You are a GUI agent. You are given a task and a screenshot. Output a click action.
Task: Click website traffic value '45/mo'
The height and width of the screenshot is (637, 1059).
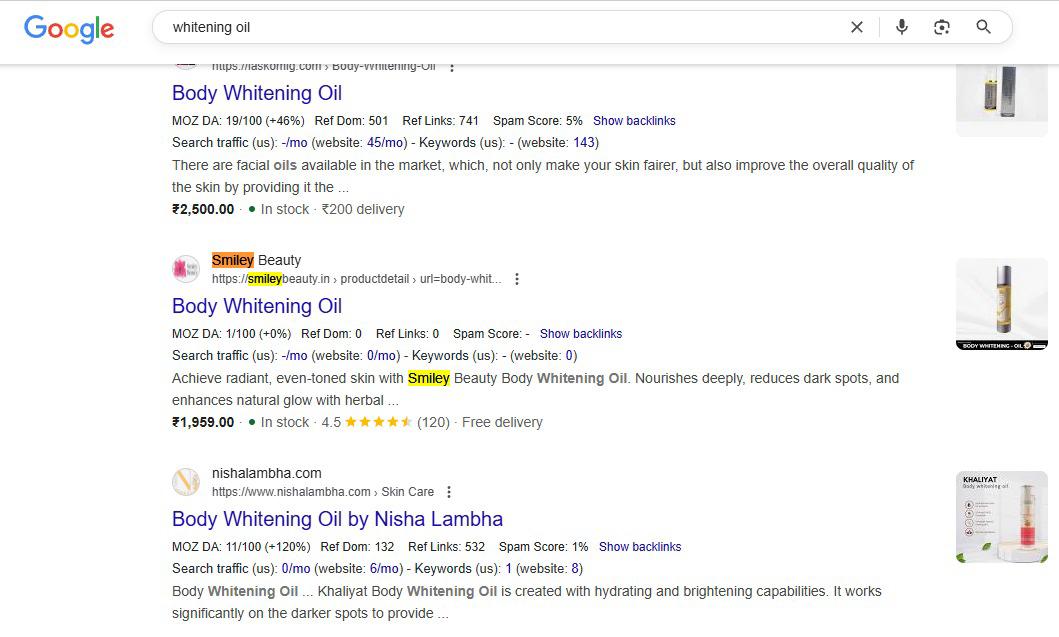(386, 143)
